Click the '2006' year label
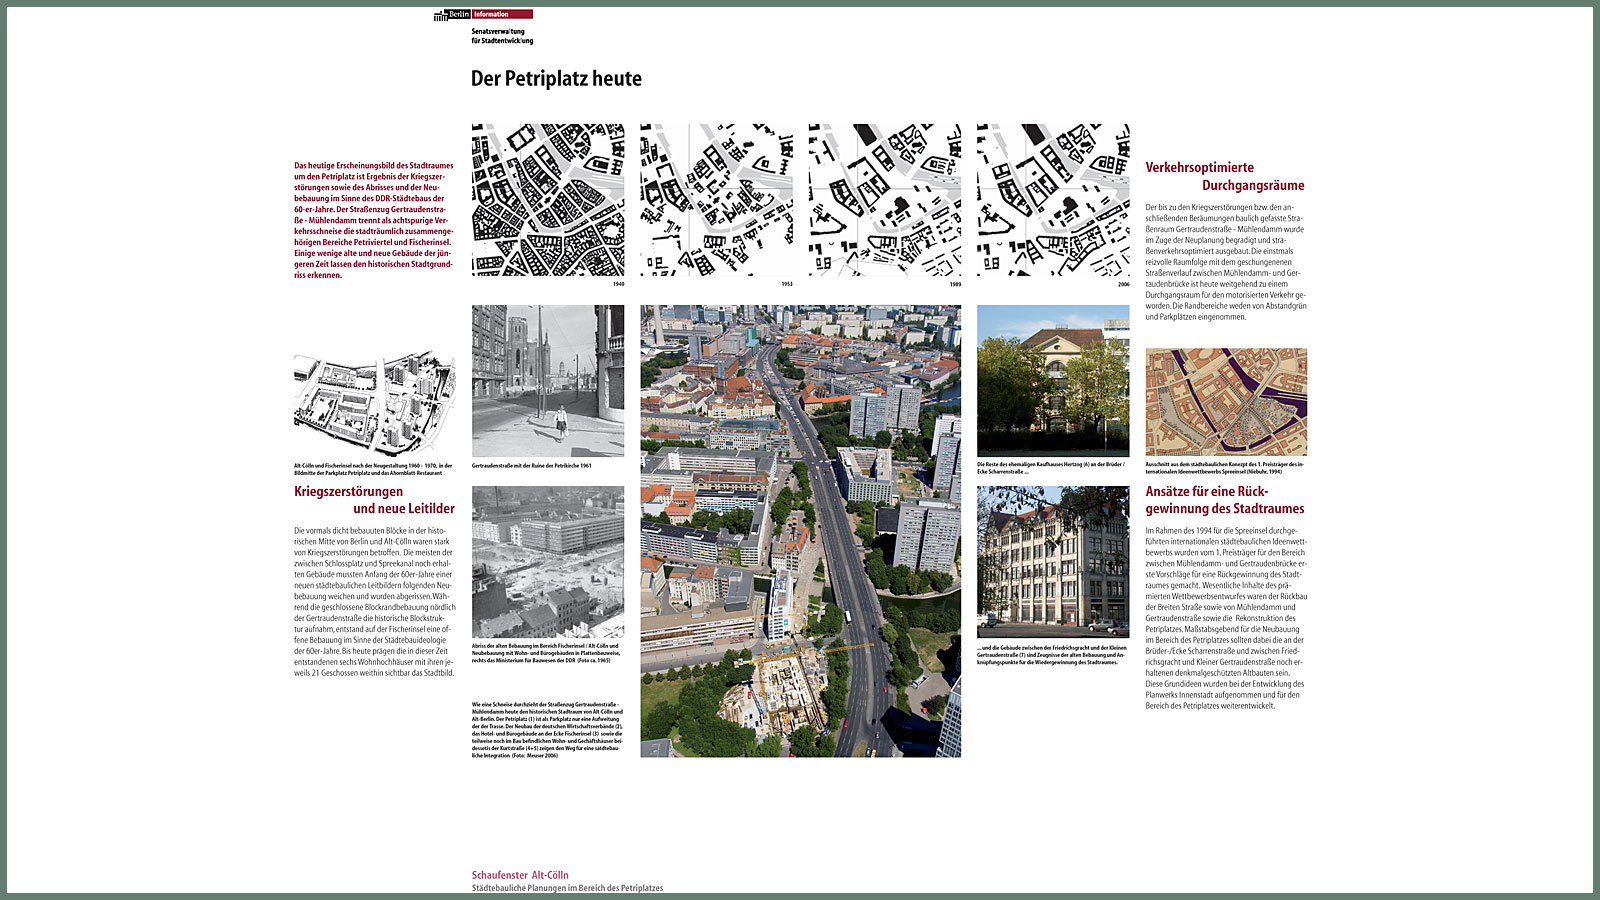Screen dimensions: 1600x900 pyautogui.click(x=1123, y=284)
